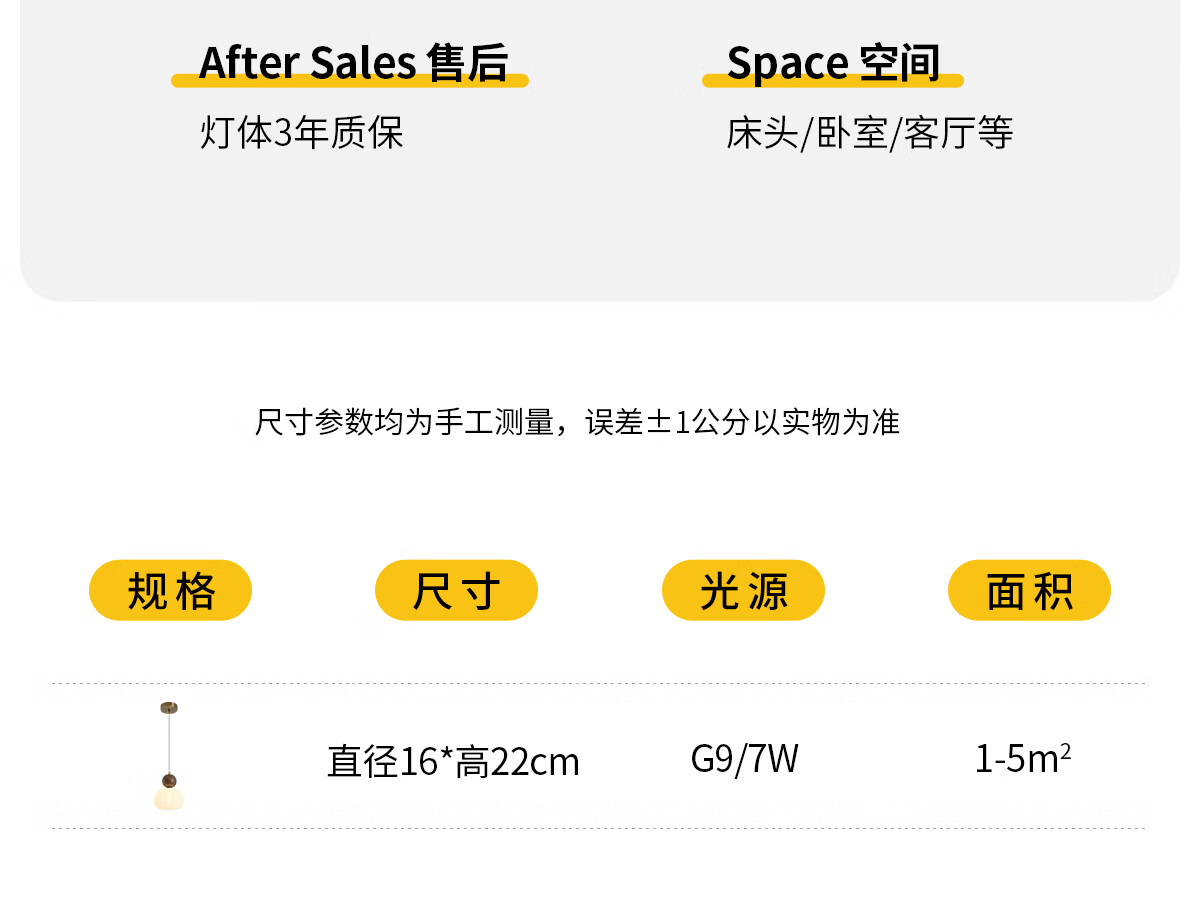Click the After Sales 售后 heading
Image resolution: width=1200 pixels, height=910 pixels.
[353, 62]
